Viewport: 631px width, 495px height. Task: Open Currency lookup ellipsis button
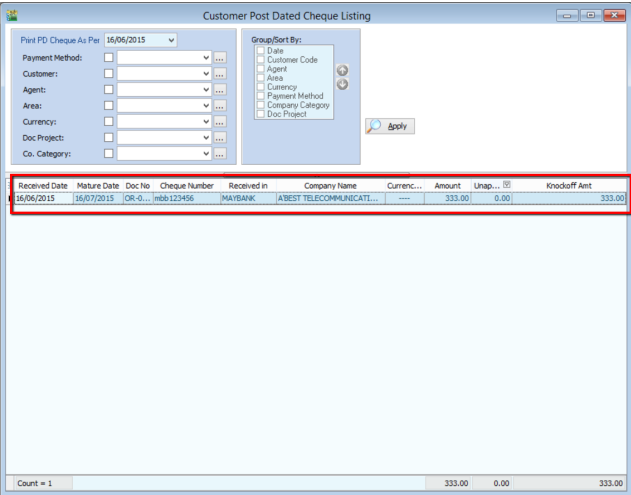pos(220,121)
